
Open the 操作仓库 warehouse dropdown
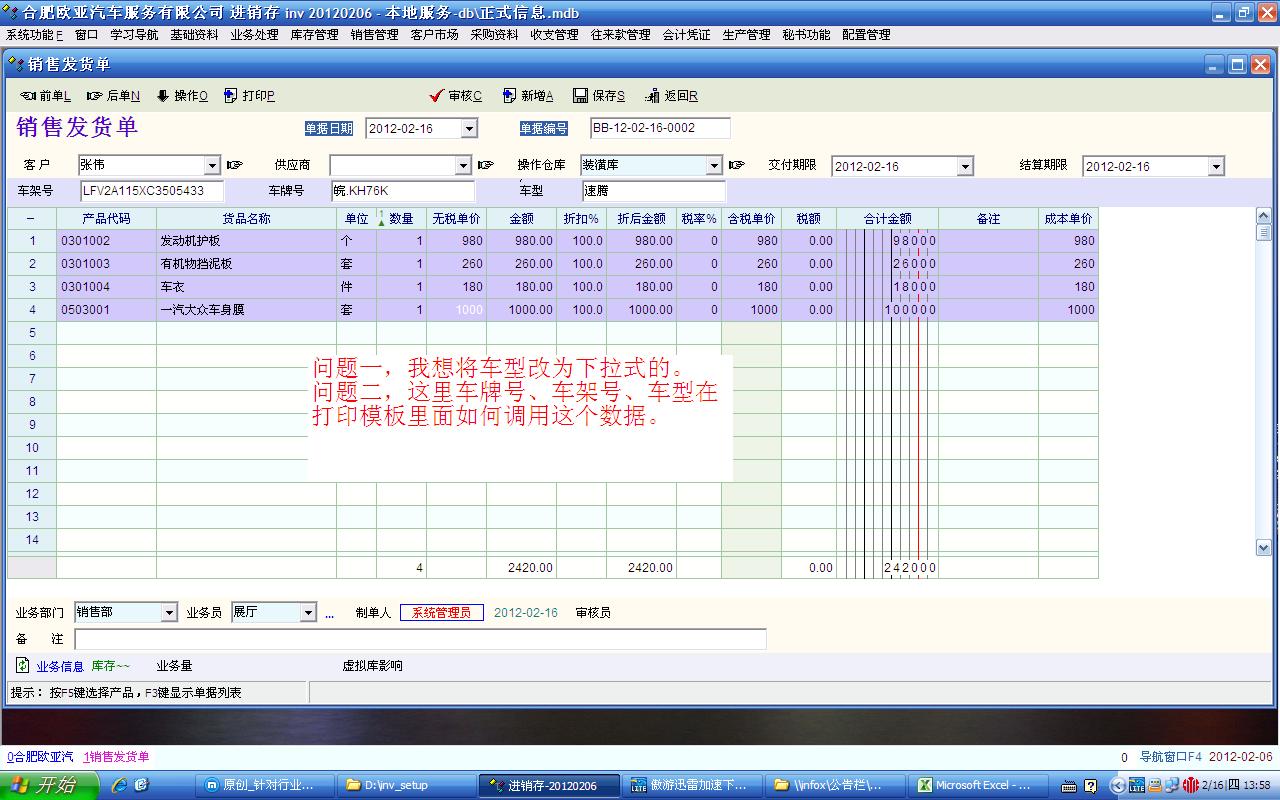point(714,166)
